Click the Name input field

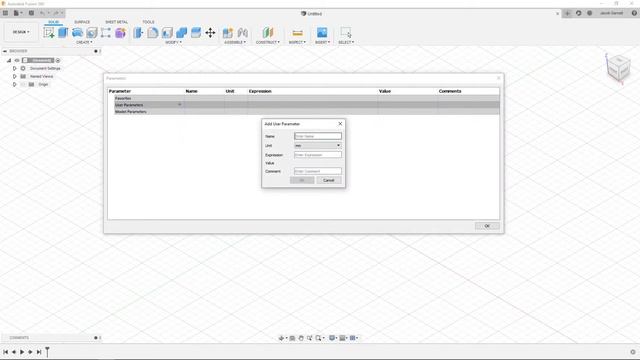pos(318,136)
